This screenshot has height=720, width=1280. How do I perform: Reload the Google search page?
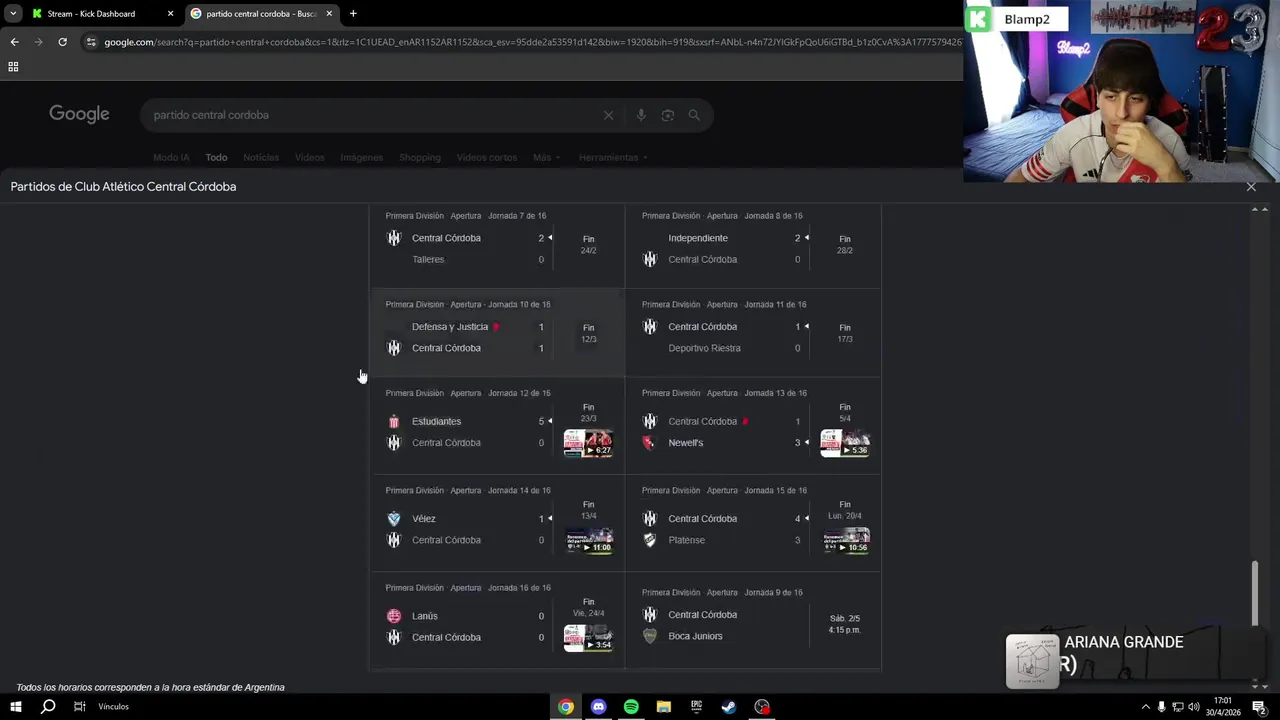click(x=62, y=42)
